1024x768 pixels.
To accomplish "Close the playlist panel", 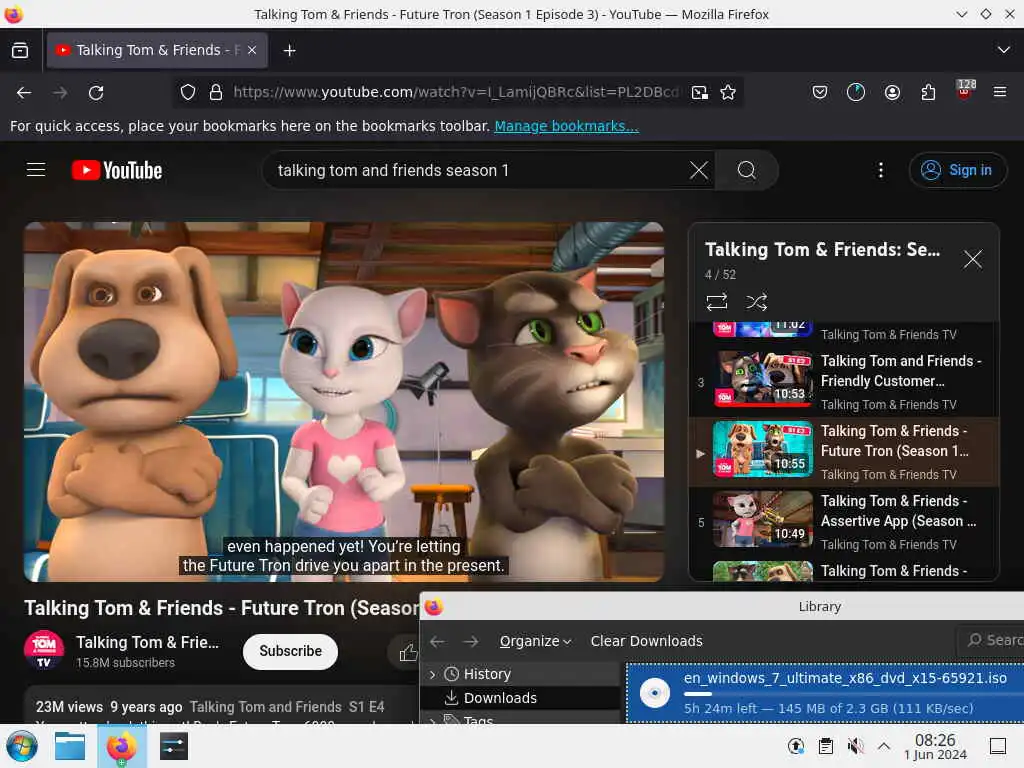I will pyautogui.click(x=972, y=259).
